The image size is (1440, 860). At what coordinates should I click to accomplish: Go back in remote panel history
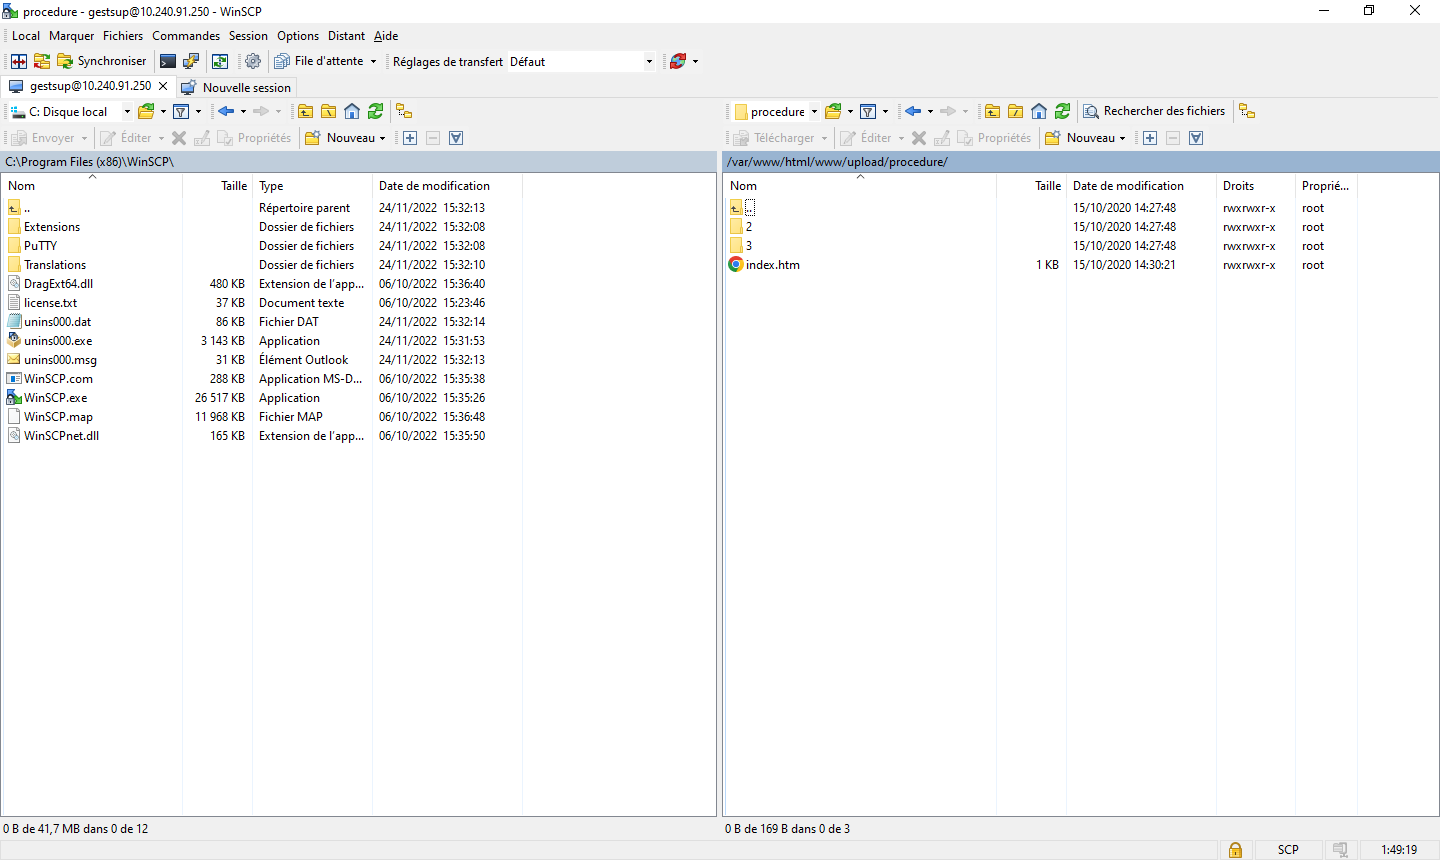click(913, 111)
